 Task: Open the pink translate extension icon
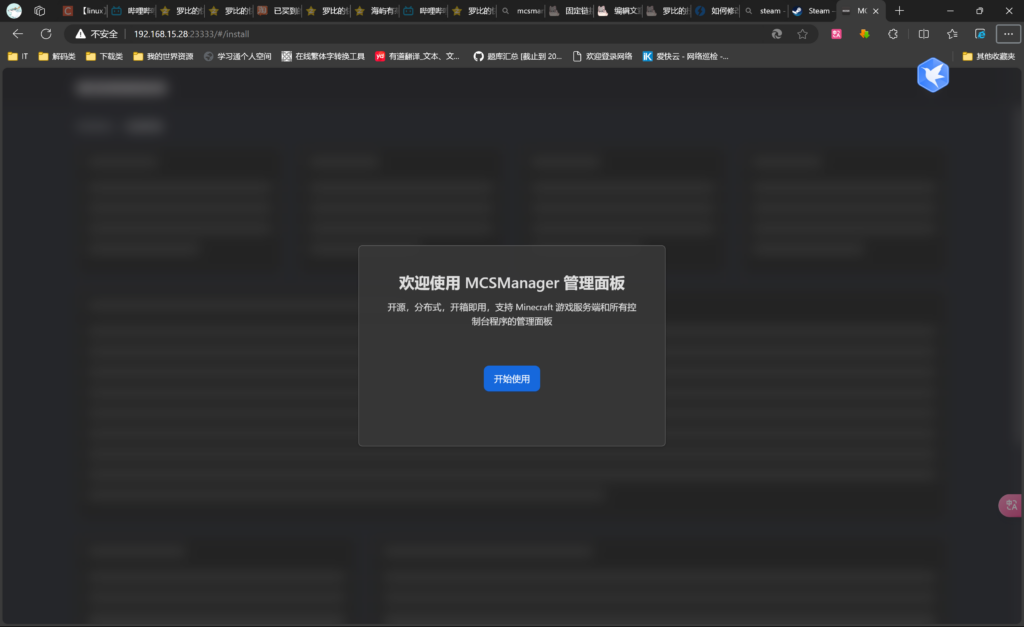(836, 34)
